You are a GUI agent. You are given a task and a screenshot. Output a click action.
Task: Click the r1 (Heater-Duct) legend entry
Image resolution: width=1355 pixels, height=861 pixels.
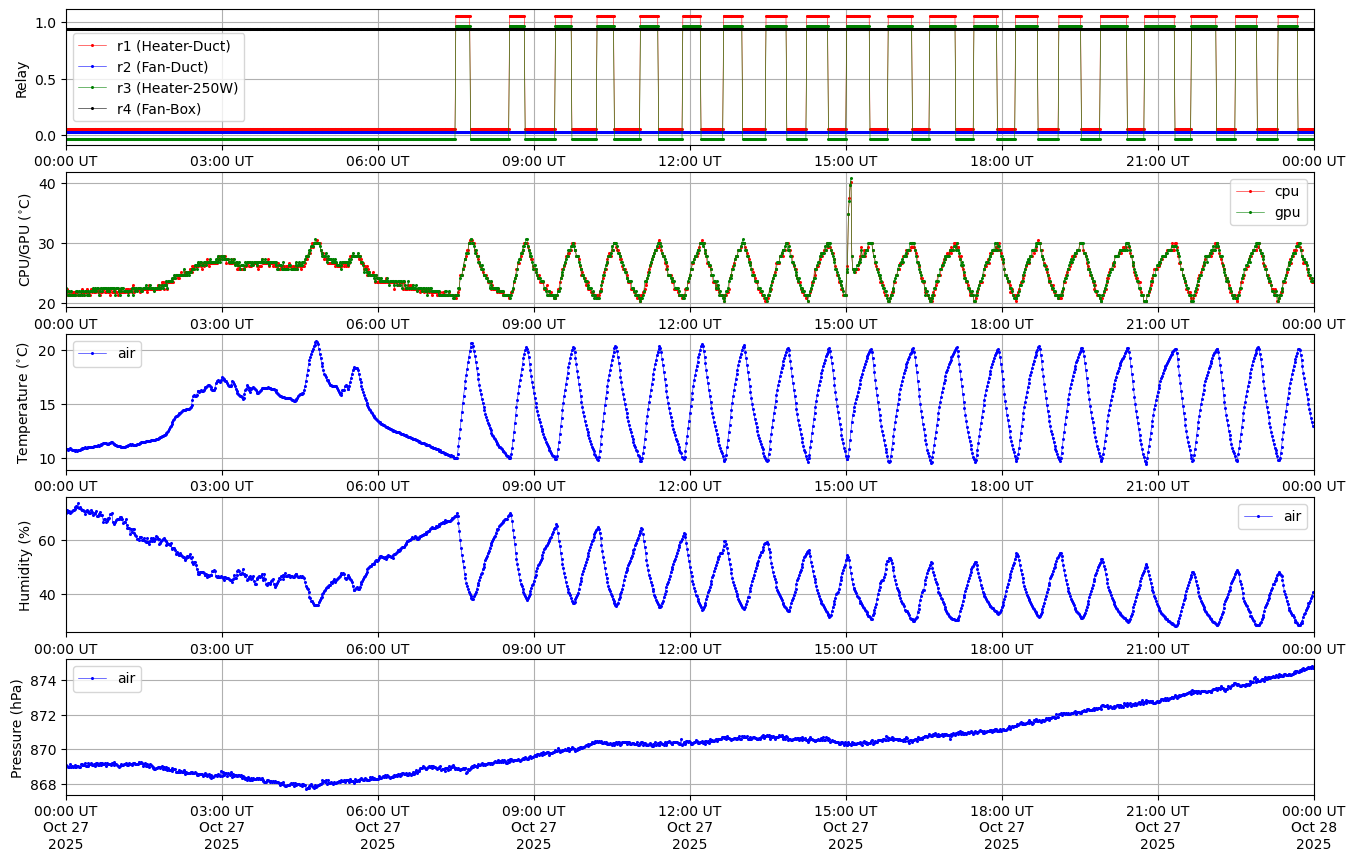coord(173,46)
